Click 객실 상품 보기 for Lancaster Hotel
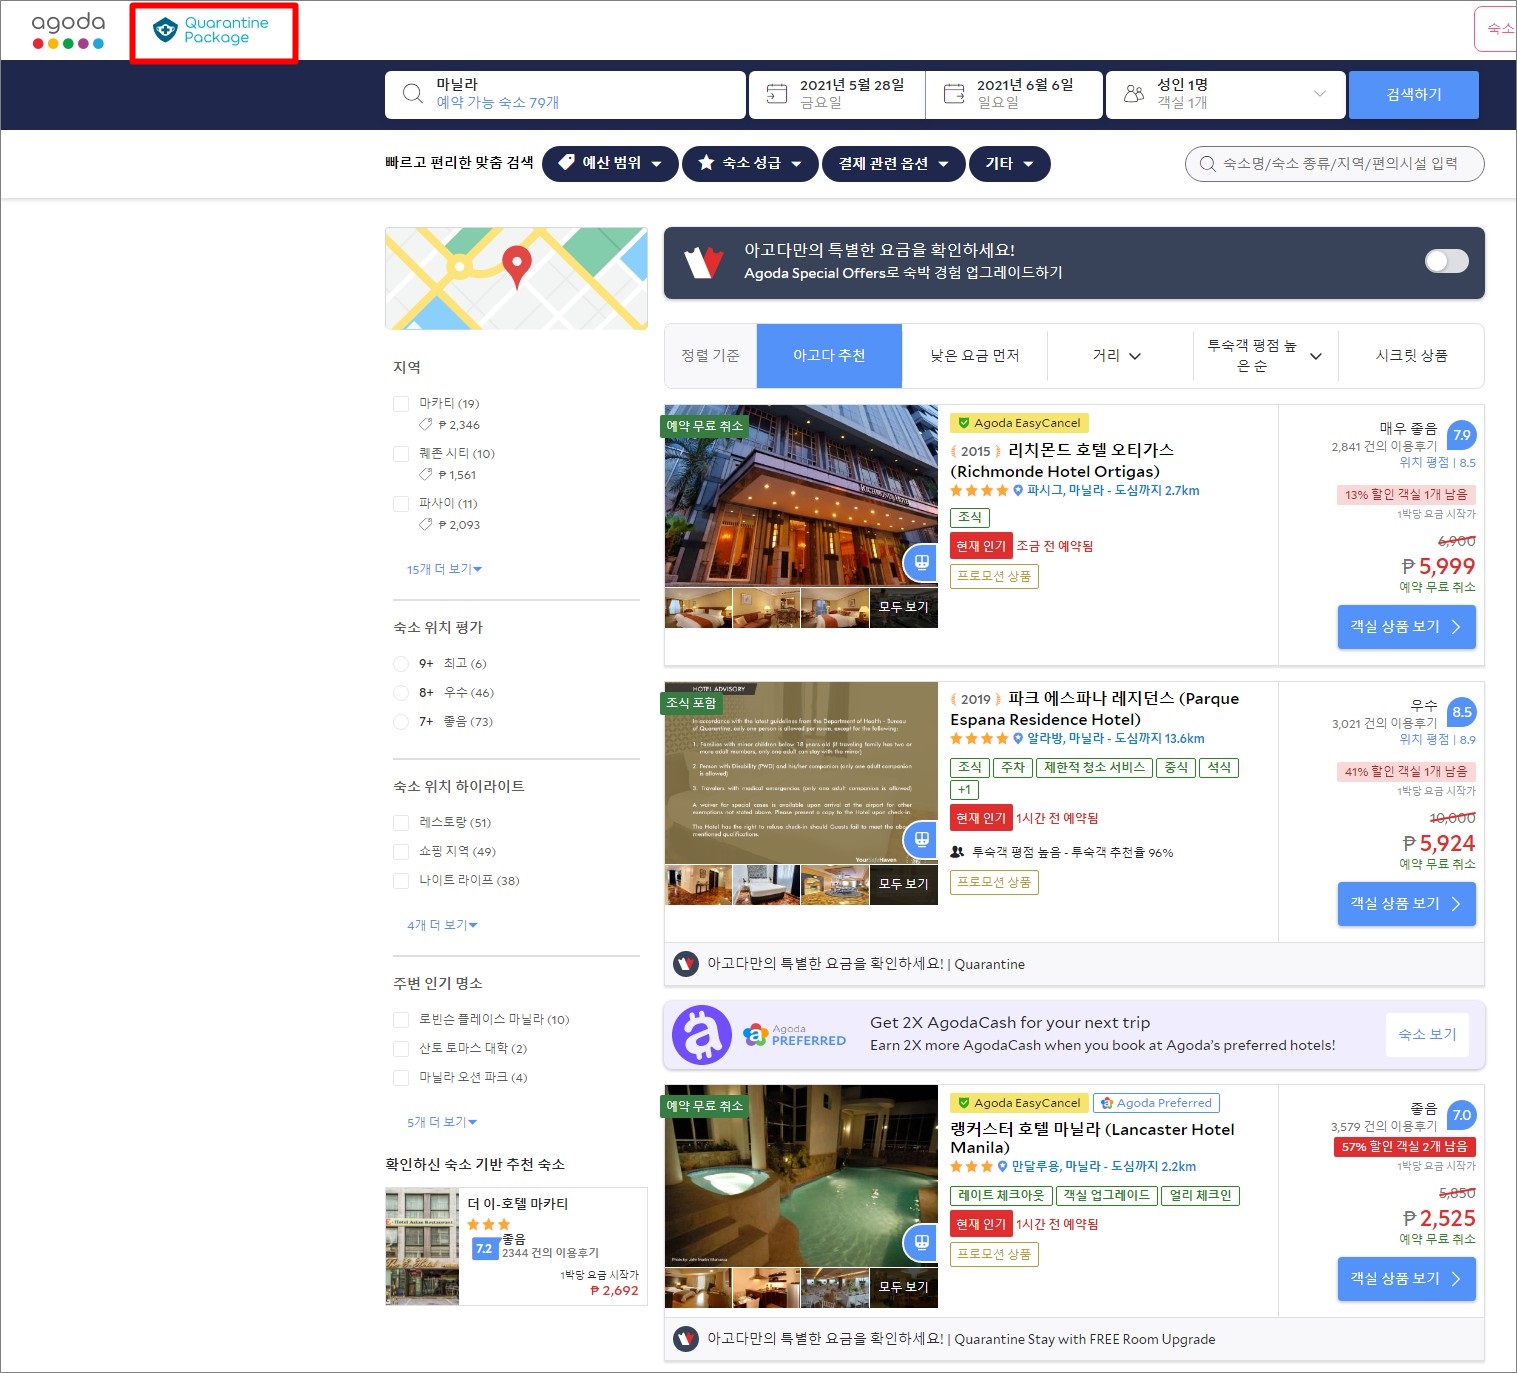This screenshot has width=1517, height=1373. 1406,1279
